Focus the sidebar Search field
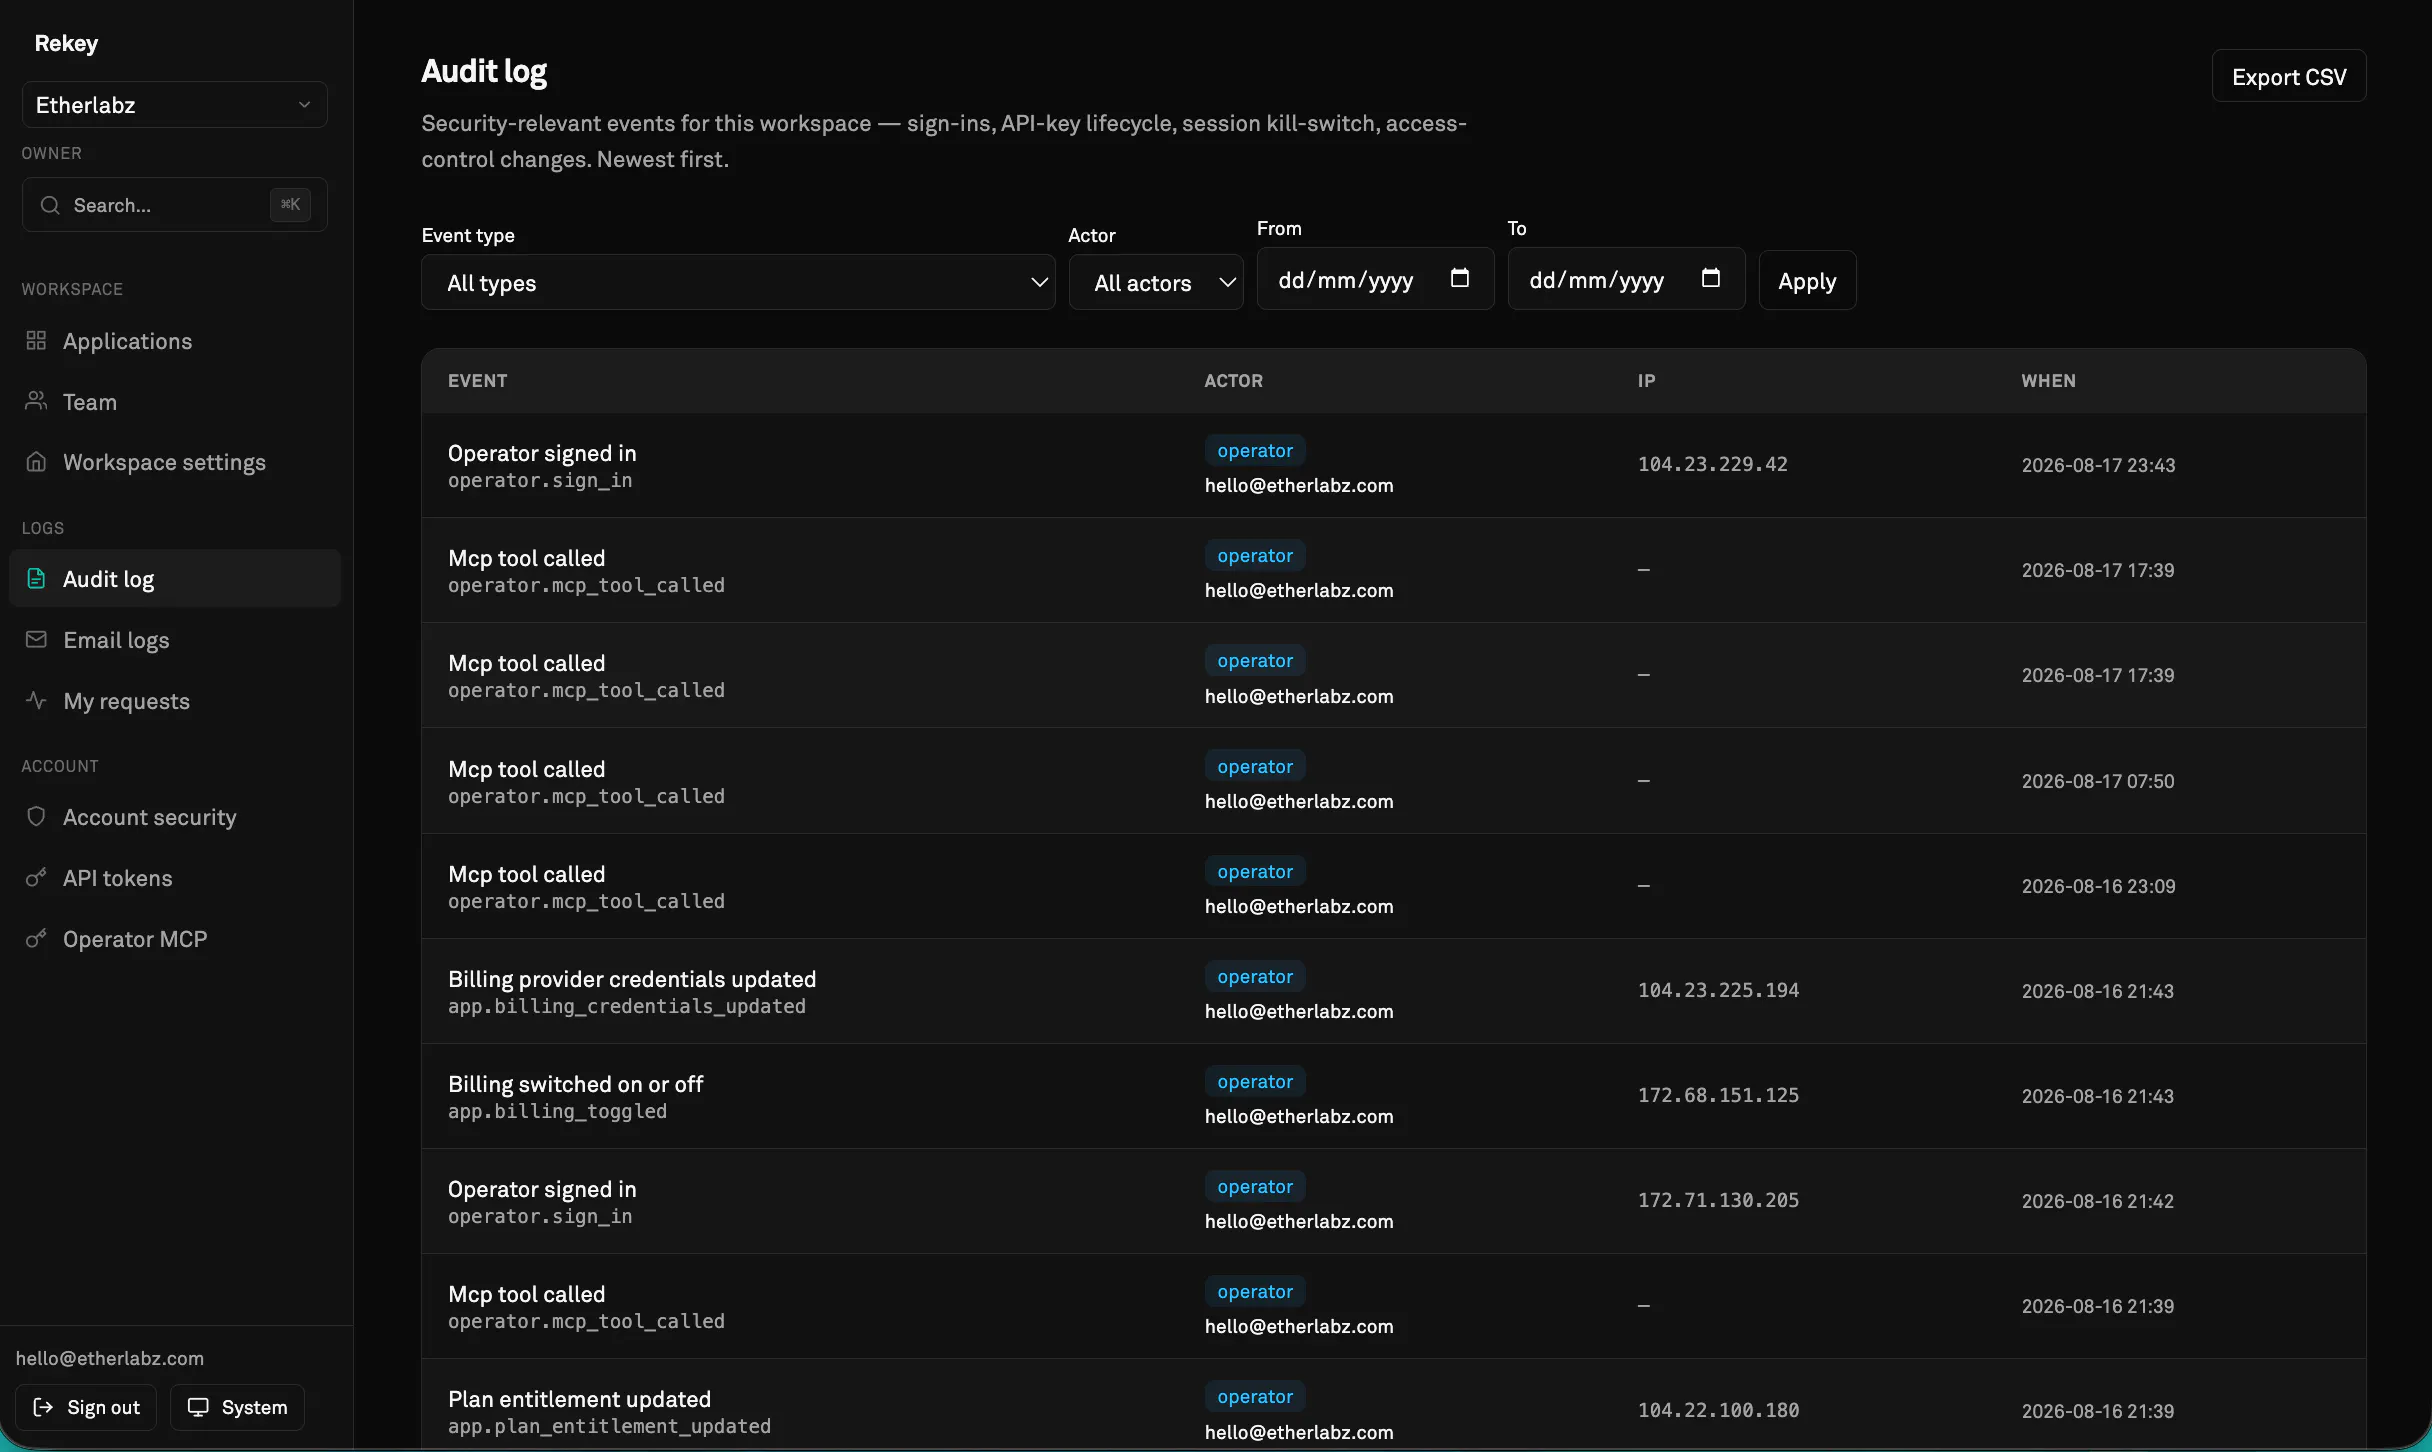Viewport: 2432px width, 1452px height. click(x=175, y=205)
